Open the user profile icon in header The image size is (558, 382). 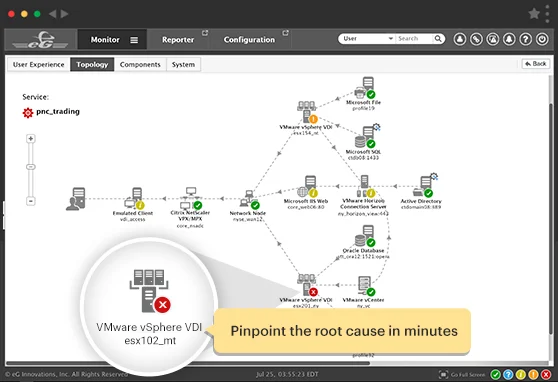460,39
